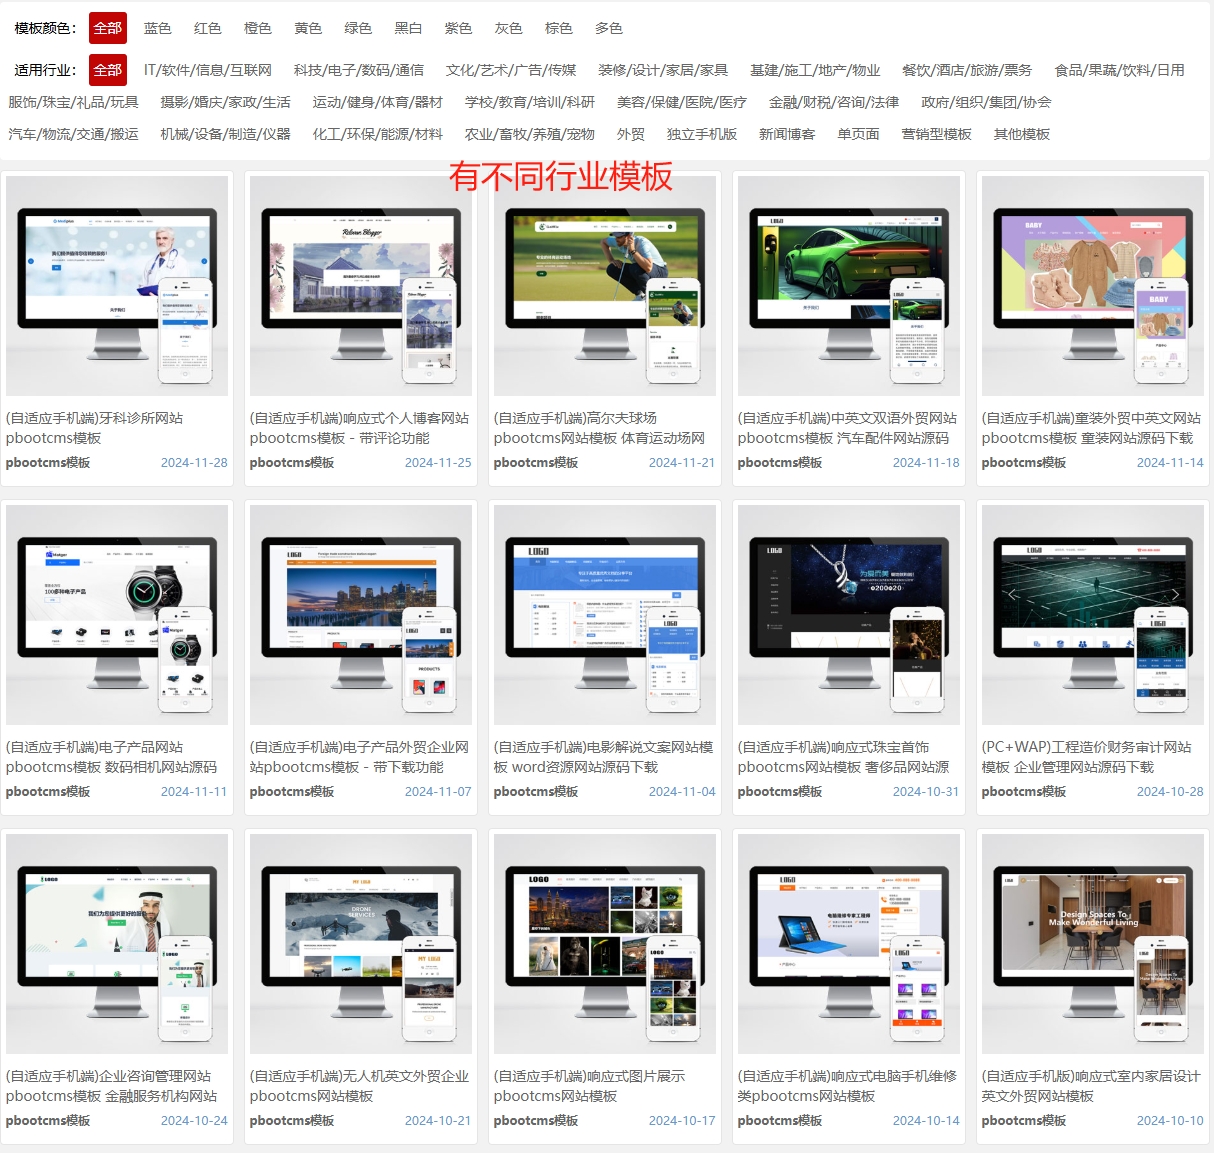The width and height of the screenshot is (1214, 1153).
Task: Click the red 全部 button beside 模板颜色
Action: coord(108,28)
